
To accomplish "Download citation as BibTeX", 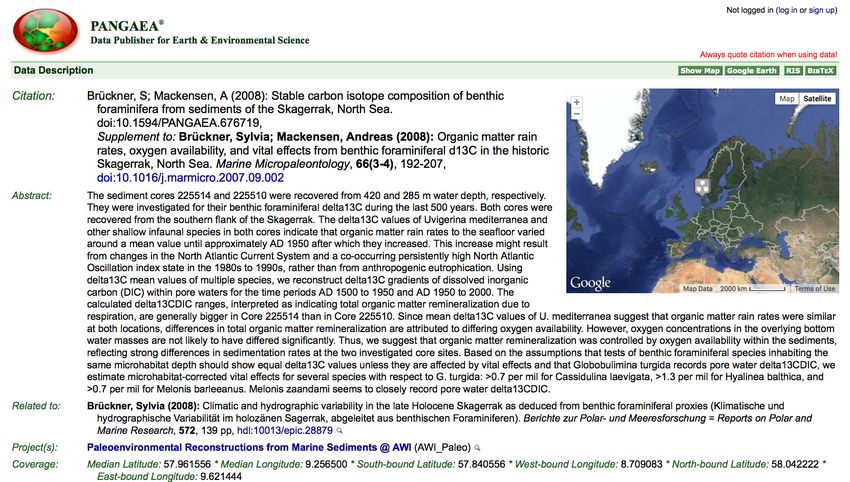I will click(820, 70).
